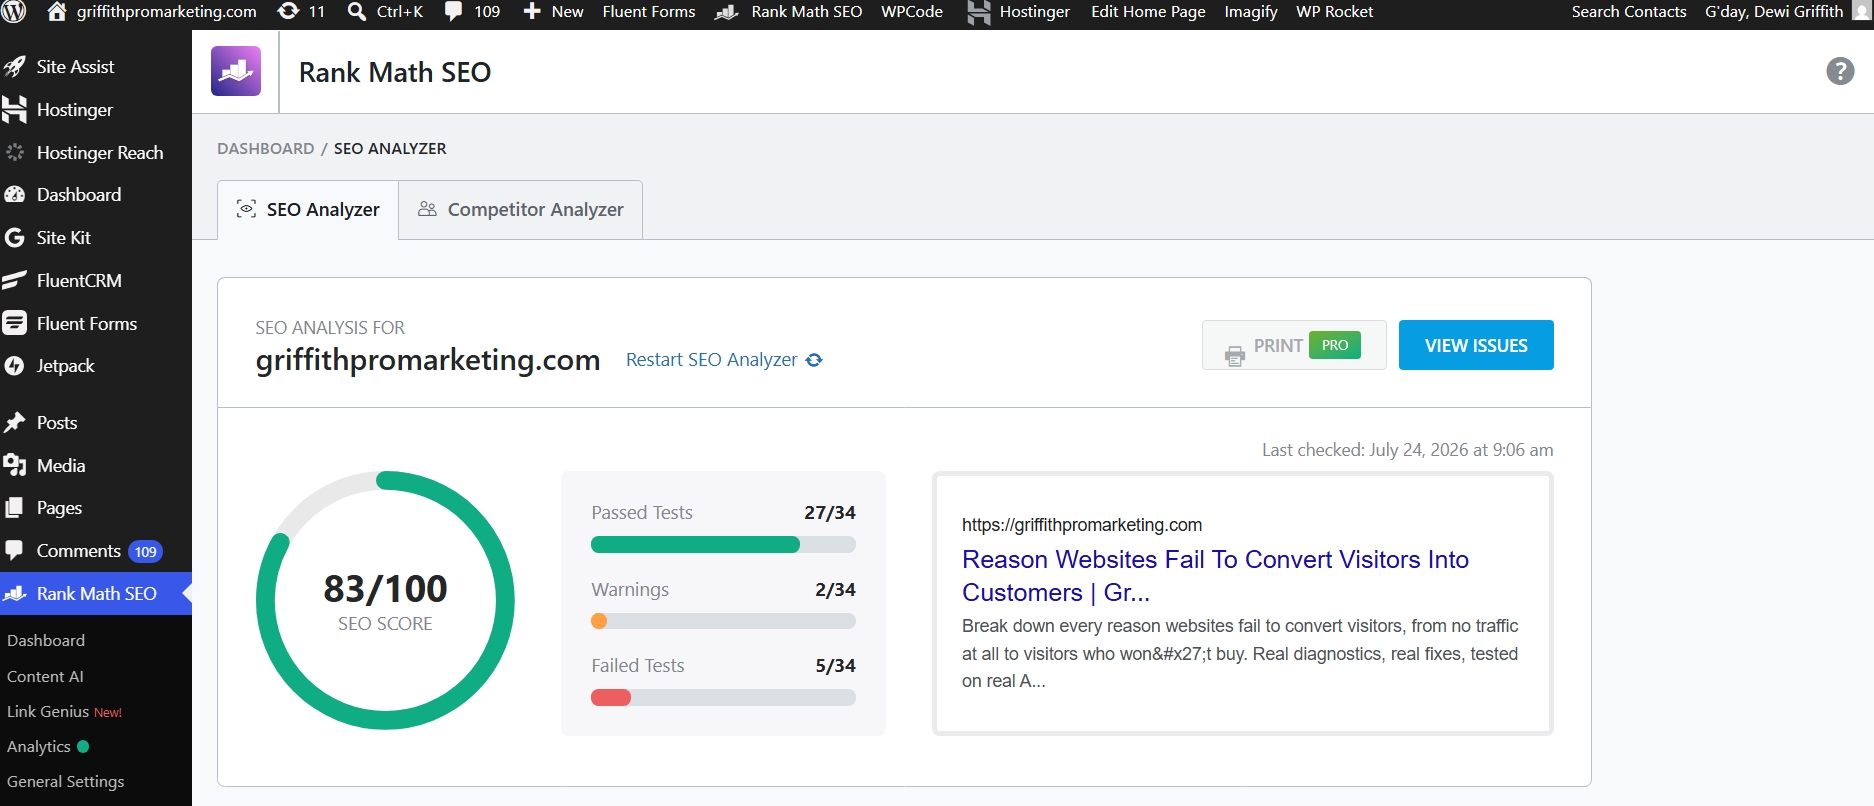1874x806 pixels.
Task: Click the restart refresh icon beside analyzer link
Action: pyautogui.click(x=814, y=360)
